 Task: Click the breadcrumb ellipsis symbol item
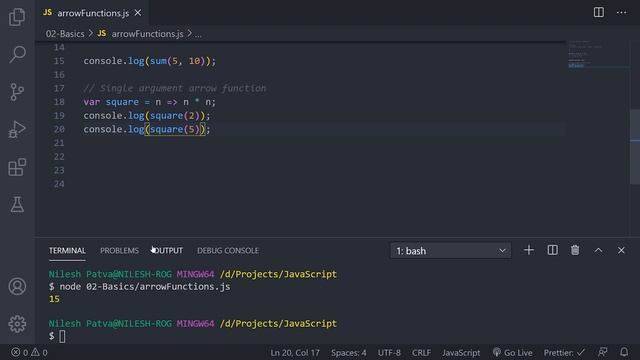[198, 34]
